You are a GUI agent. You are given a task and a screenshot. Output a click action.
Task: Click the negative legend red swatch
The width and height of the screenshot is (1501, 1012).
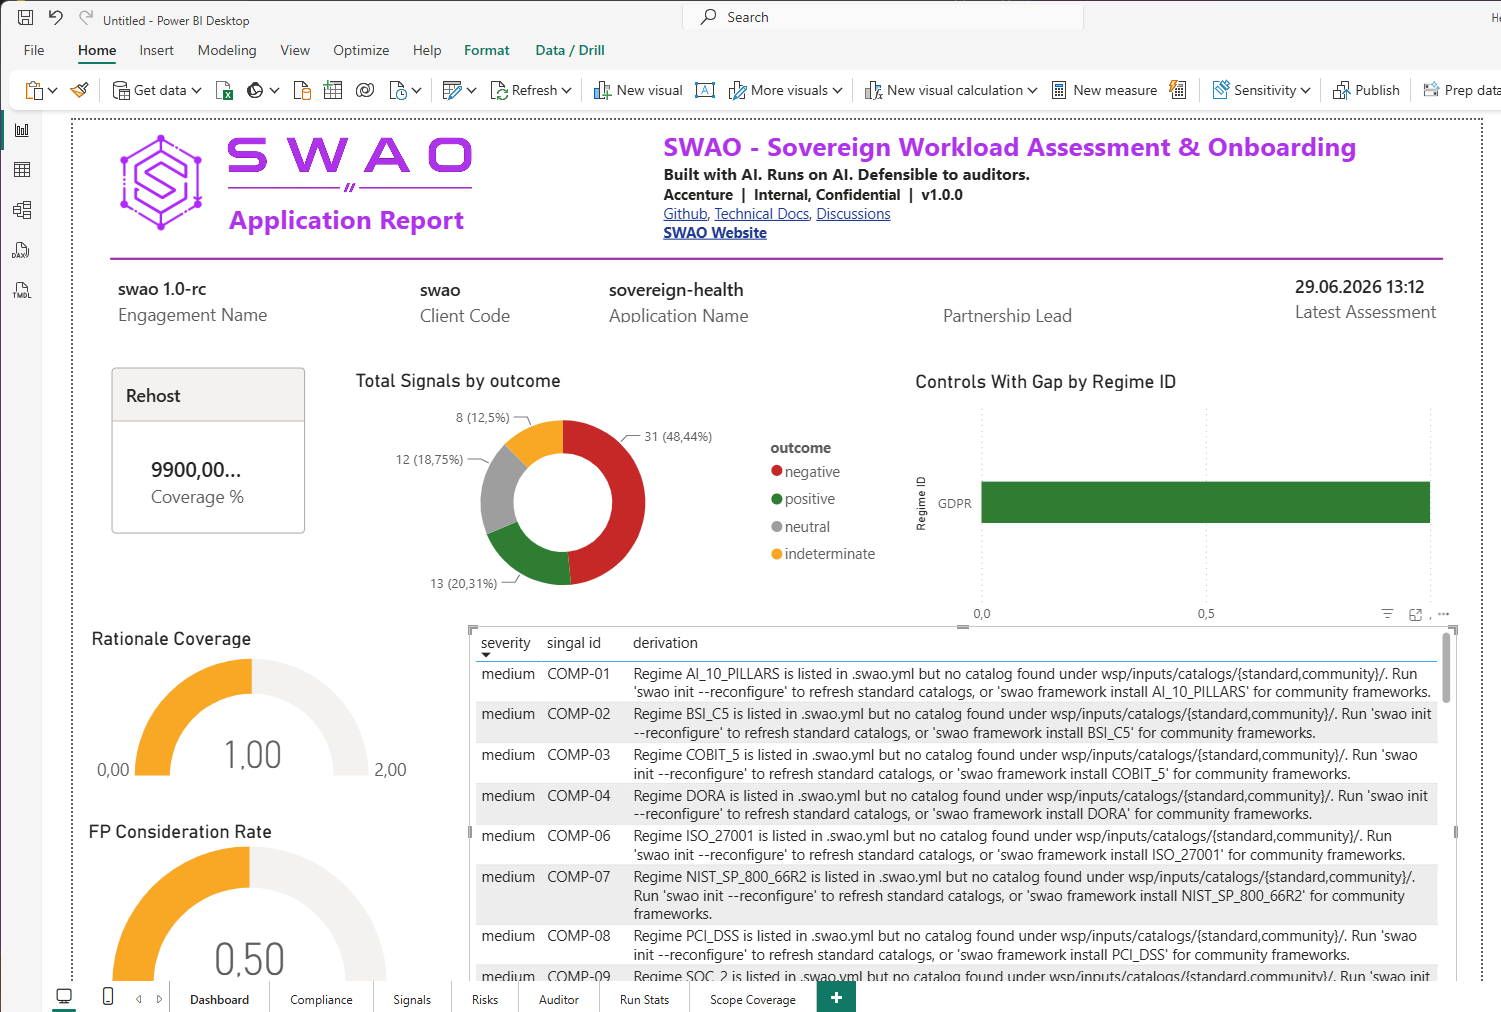coord(776,471)
